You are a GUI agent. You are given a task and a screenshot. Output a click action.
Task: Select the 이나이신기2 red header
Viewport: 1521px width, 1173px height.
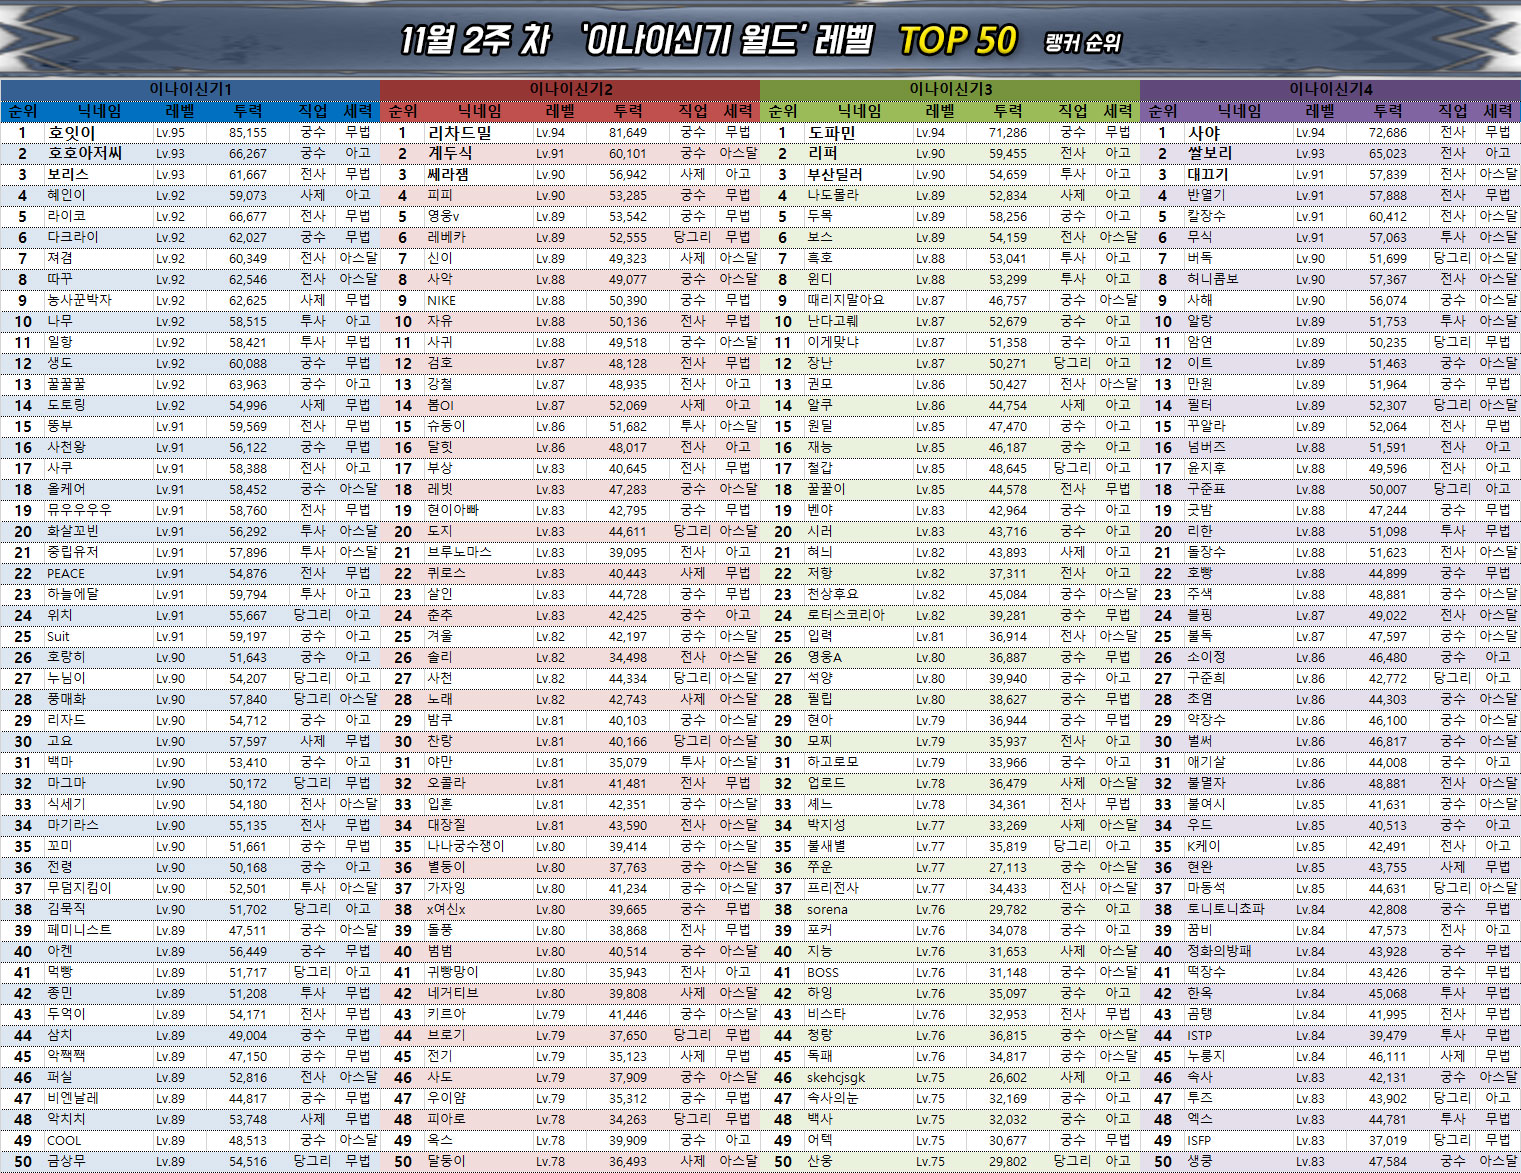pos(570,89)
